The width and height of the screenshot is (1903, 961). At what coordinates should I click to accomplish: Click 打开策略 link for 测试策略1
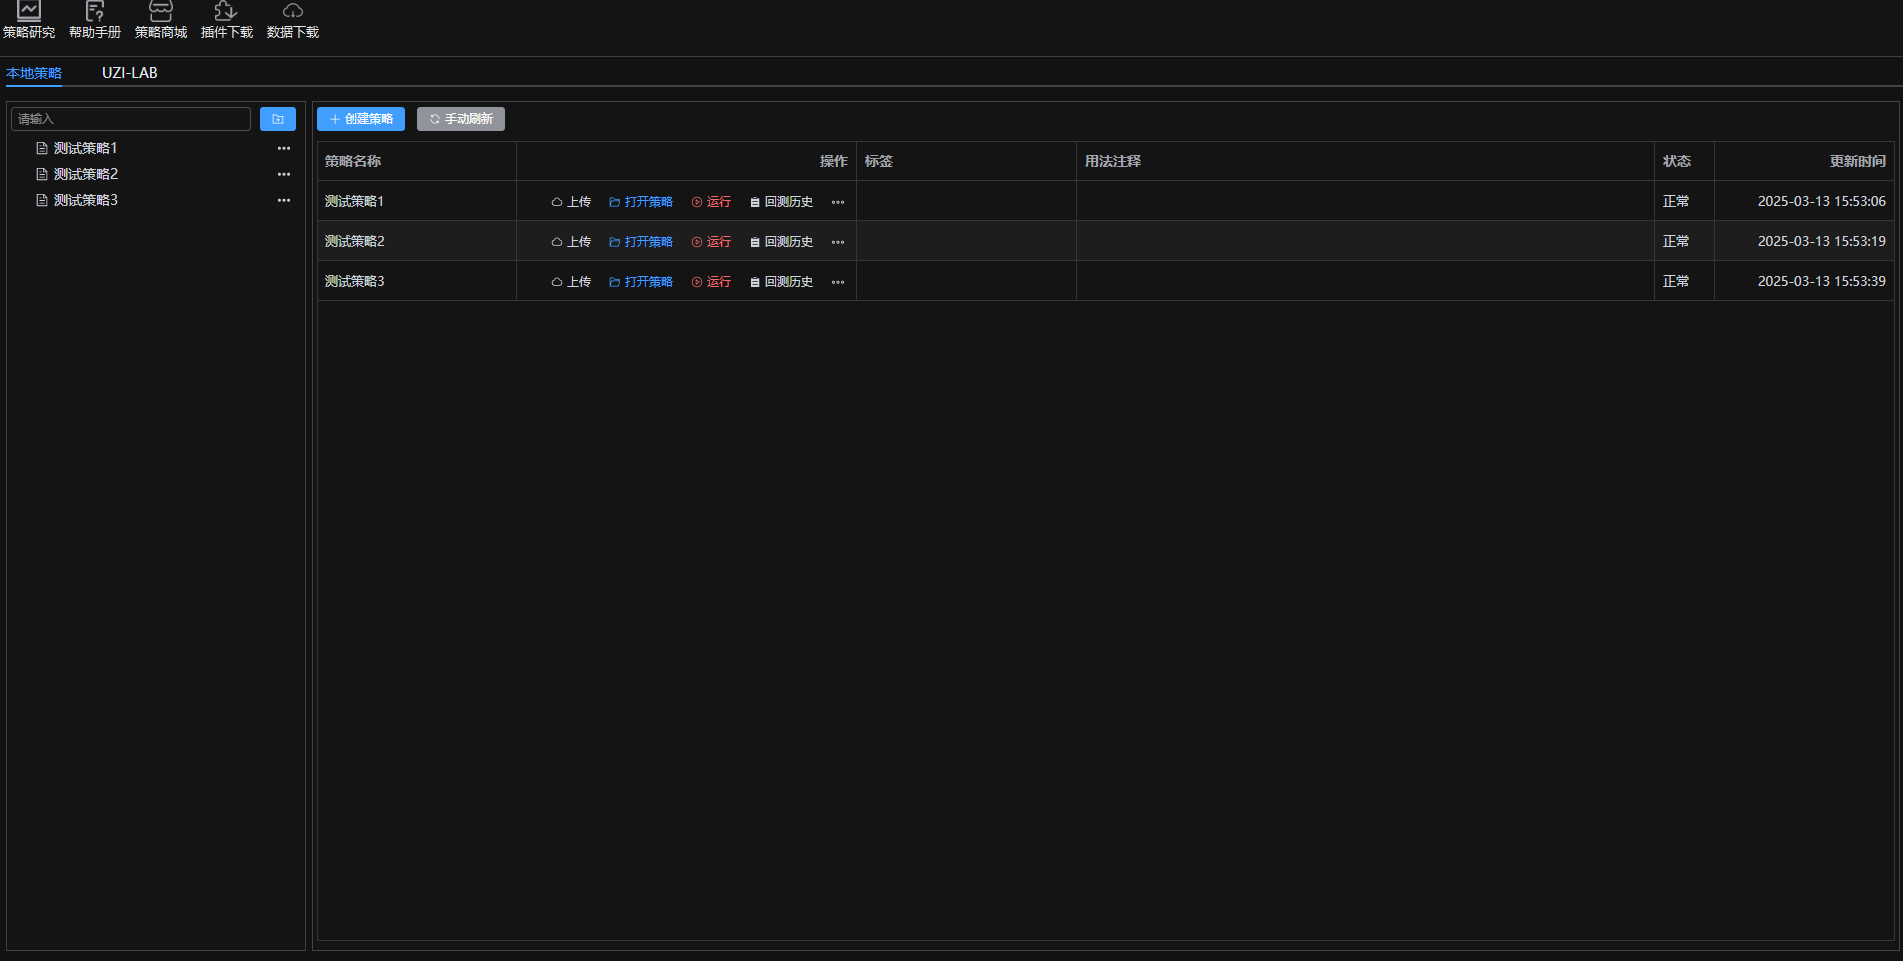(641, 202)
